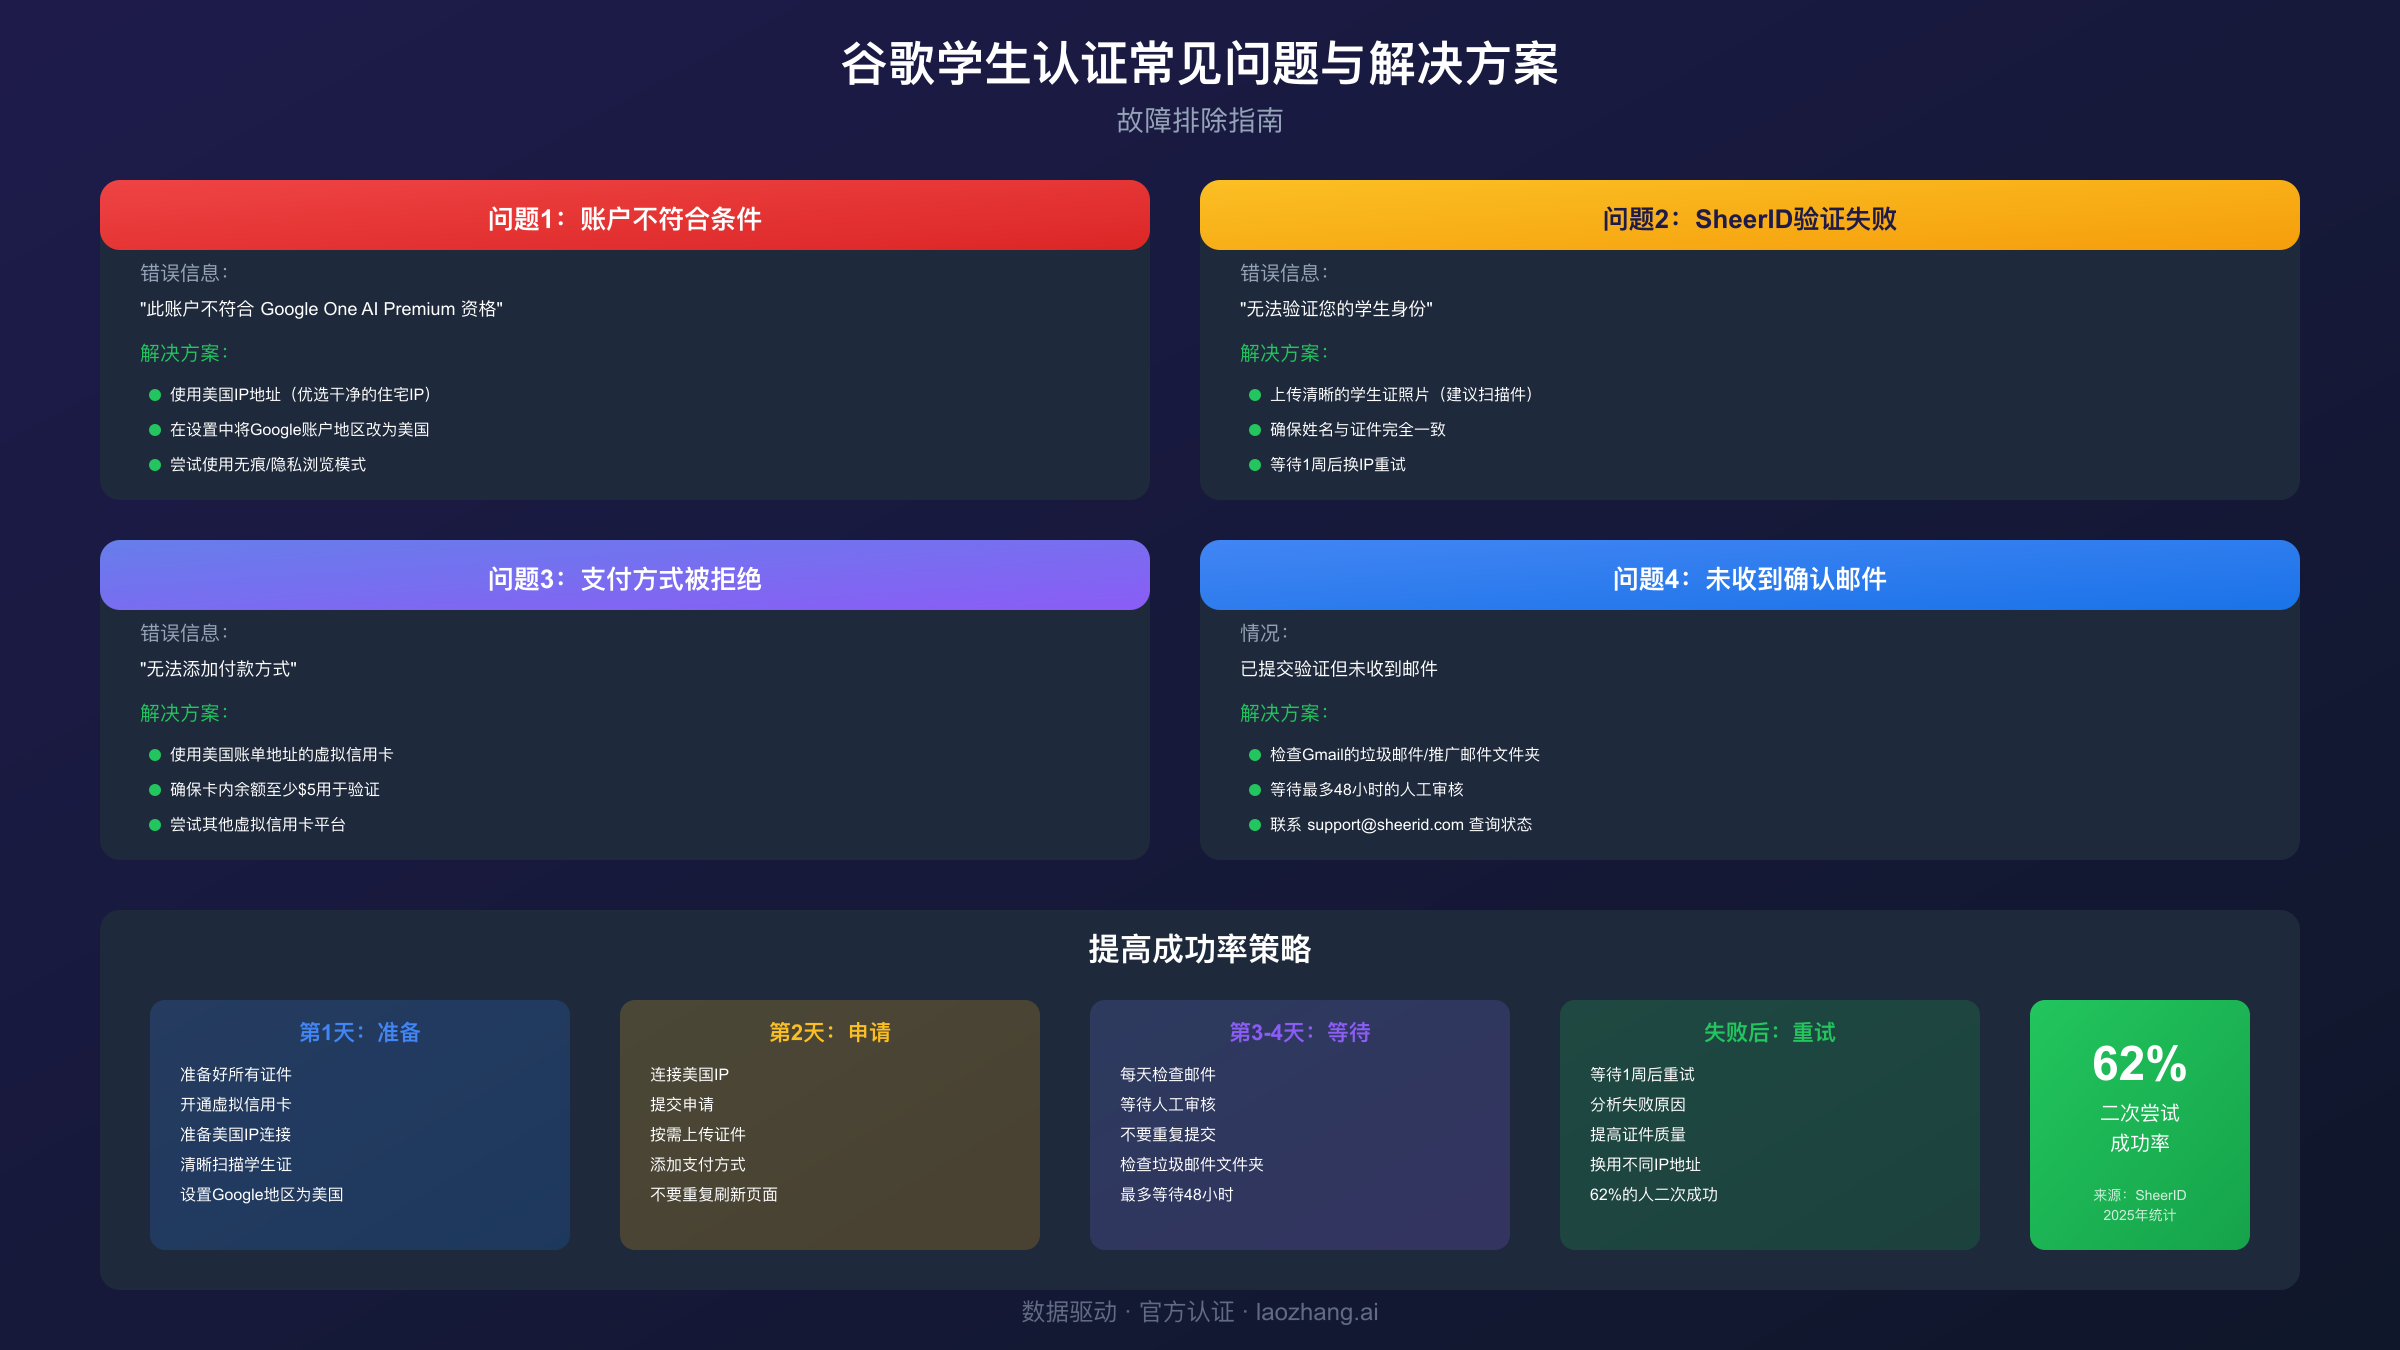The height and width of the screenshot is (1350, 2400).
Task: Click the purple 问题3 支付方式被拒绝 header
Action: [x=624, y=577]
